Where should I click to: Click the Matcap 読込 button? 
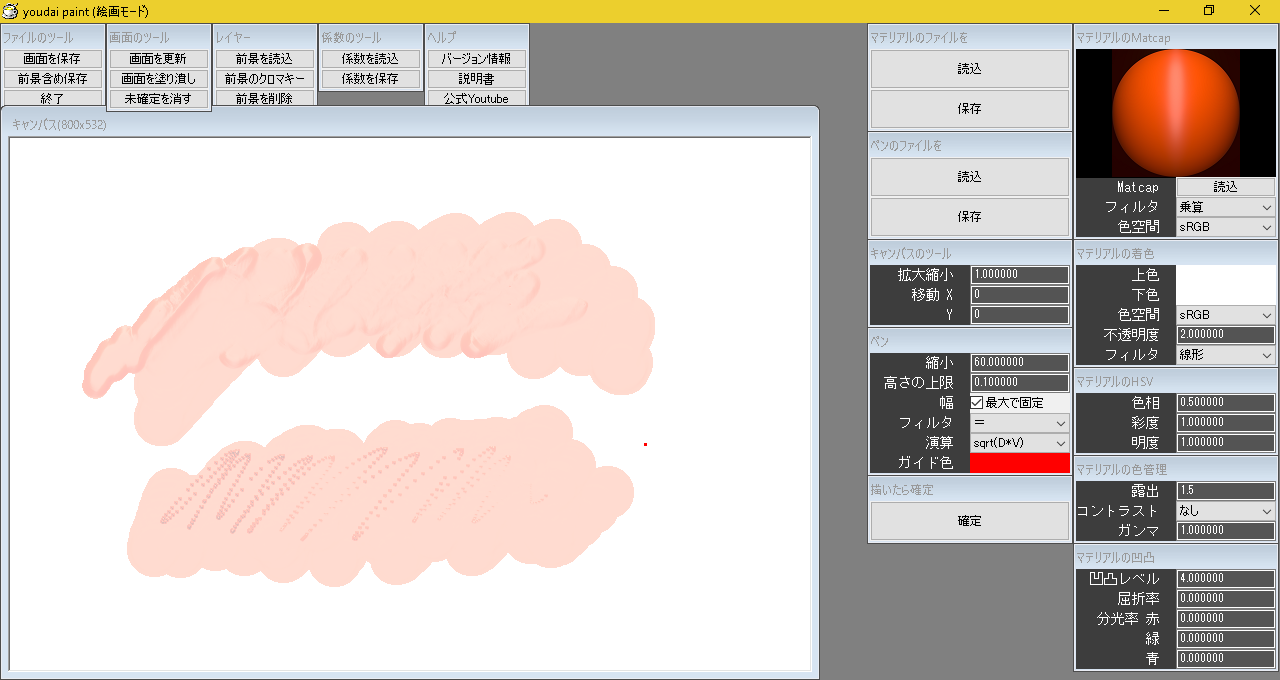[1225, 187]
